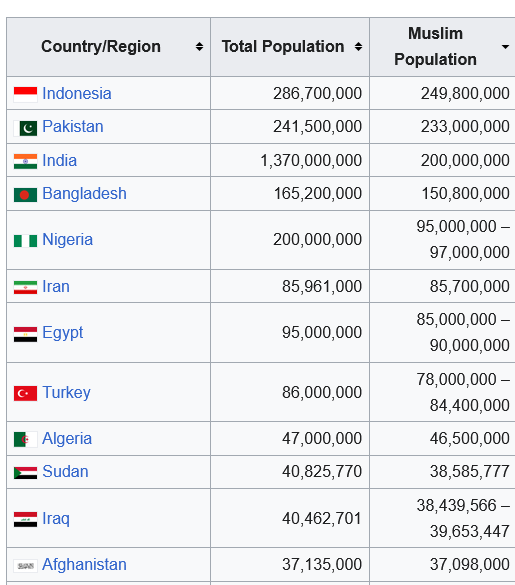Click the Pakistan flag icon
The height and width of the screenshot is (585, 515).
click(25, 128)
